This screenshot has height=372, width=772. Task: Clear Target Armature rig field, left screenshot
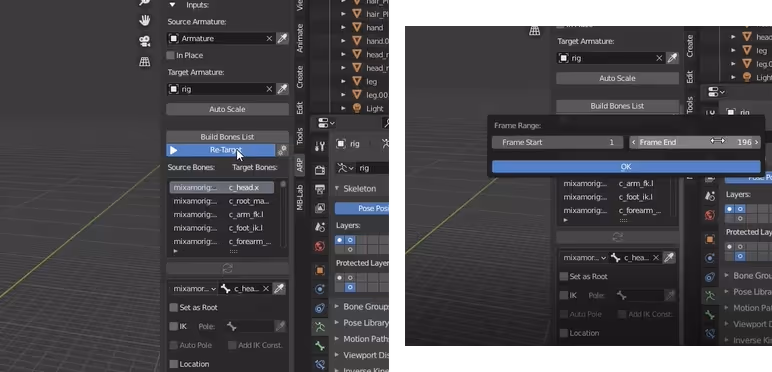[x=269, y=89]
